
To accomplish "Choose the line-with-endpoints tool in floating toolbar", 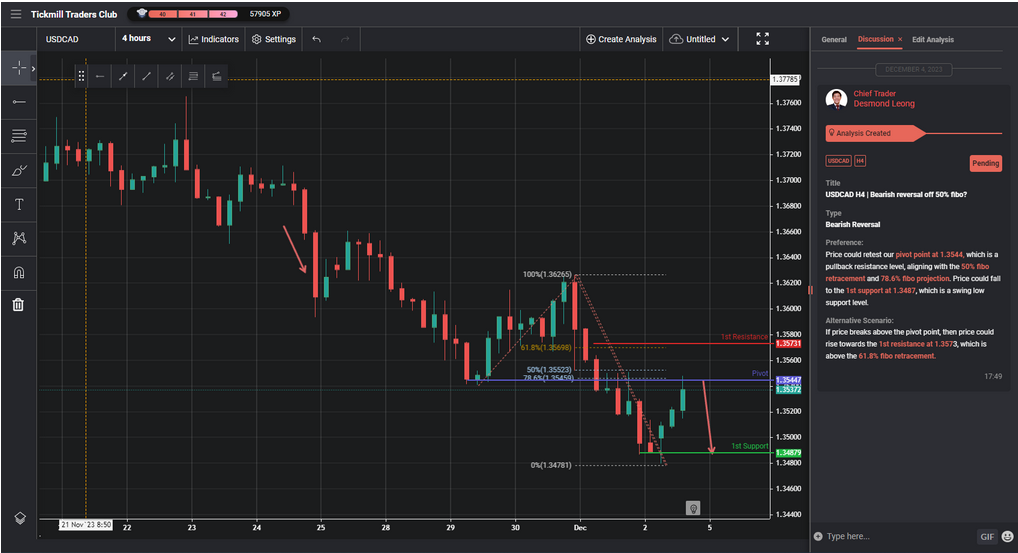I will pyautogui.click(x=123, y=76).
